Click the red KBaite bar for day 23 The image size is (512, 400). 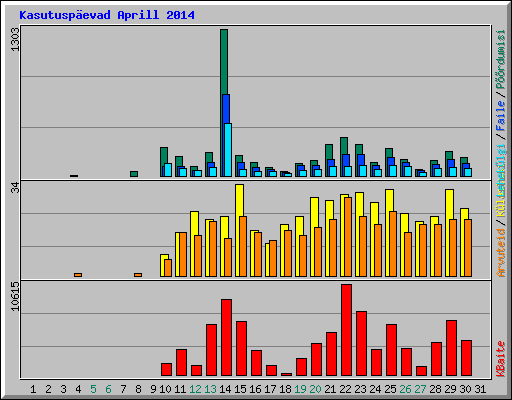(361, 343)
